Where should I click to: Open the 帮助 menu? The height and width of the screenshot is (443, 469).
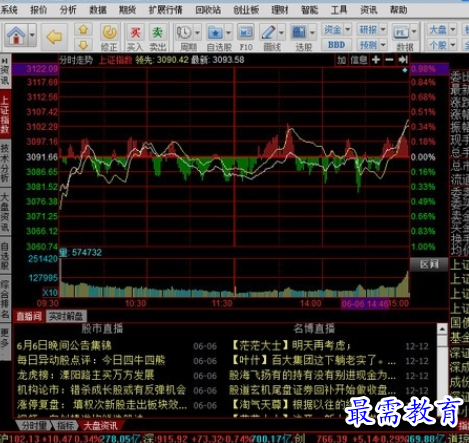pos(398,10)
